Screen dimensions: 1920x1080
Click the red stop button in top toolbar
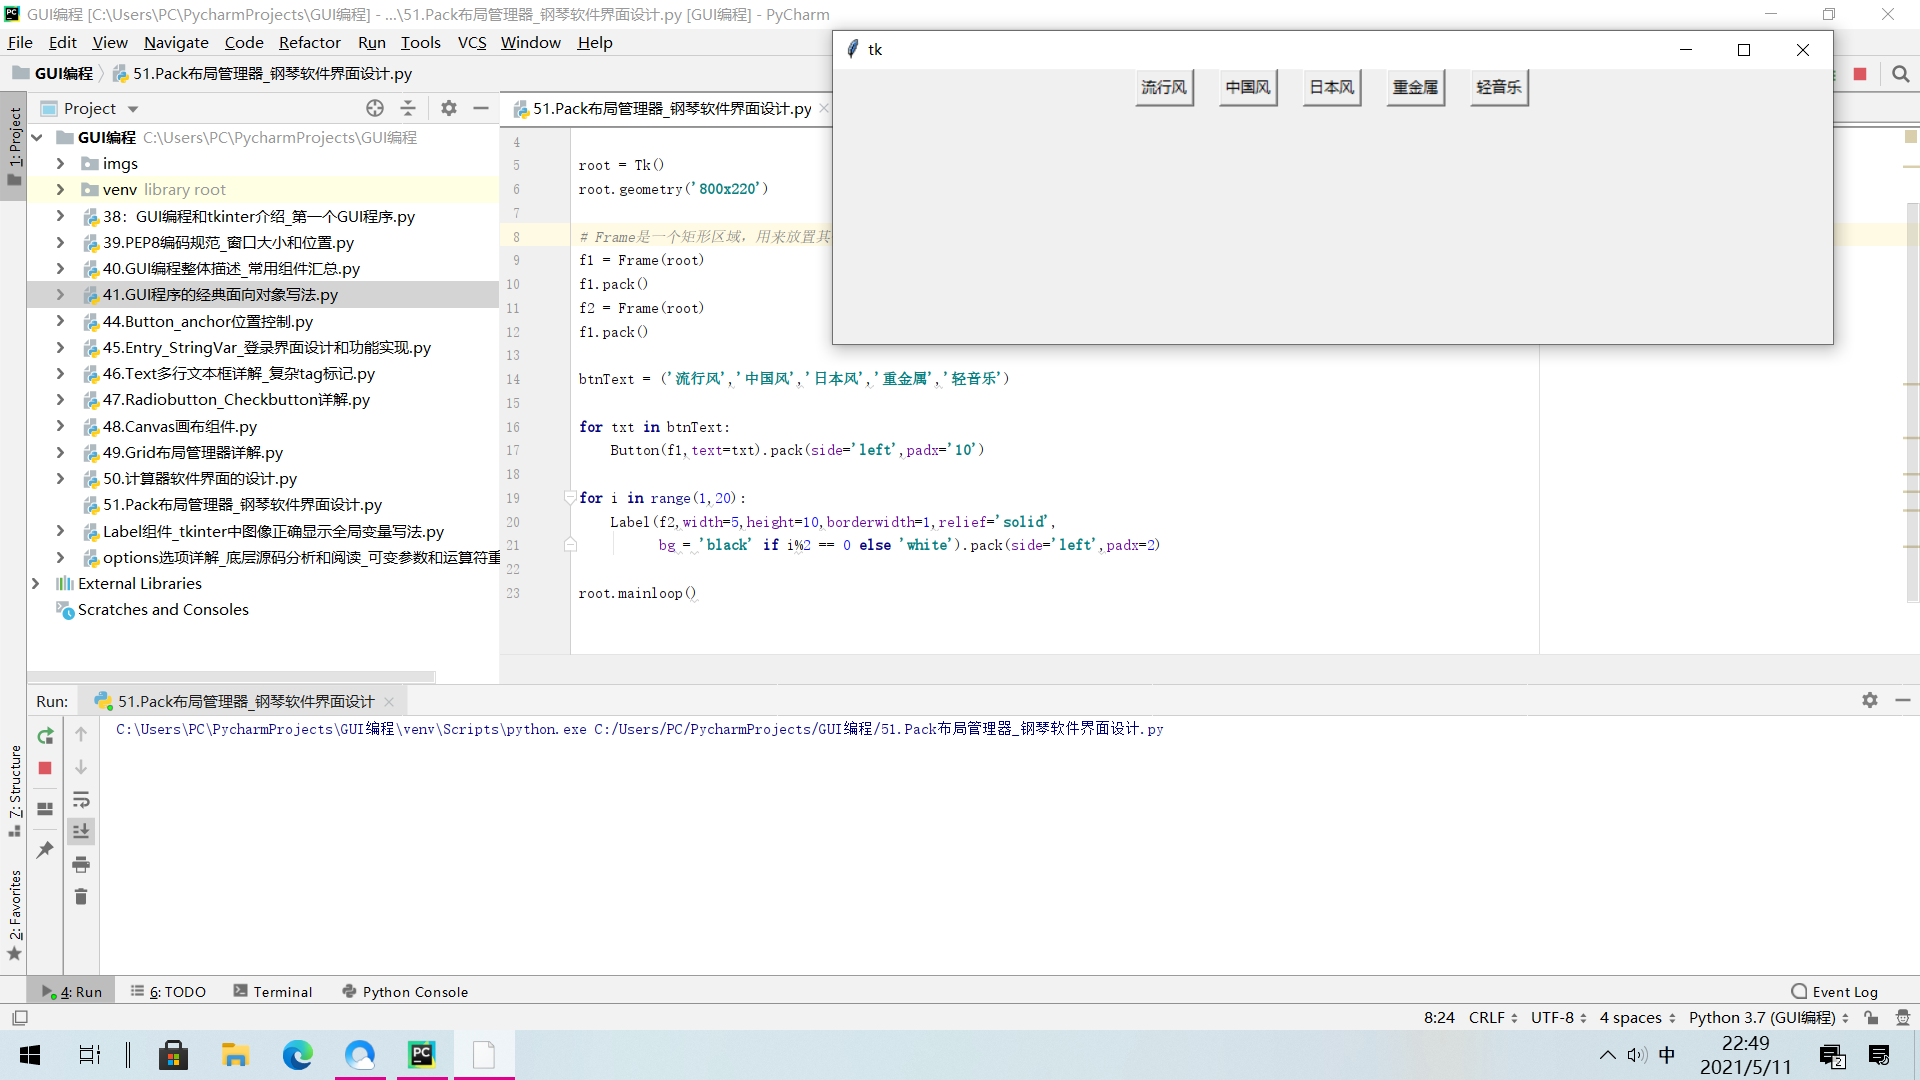point(1860,74)
